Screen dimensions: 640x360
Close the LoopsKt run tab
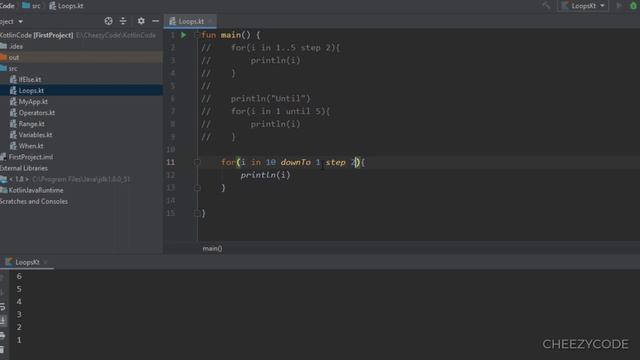45,262
